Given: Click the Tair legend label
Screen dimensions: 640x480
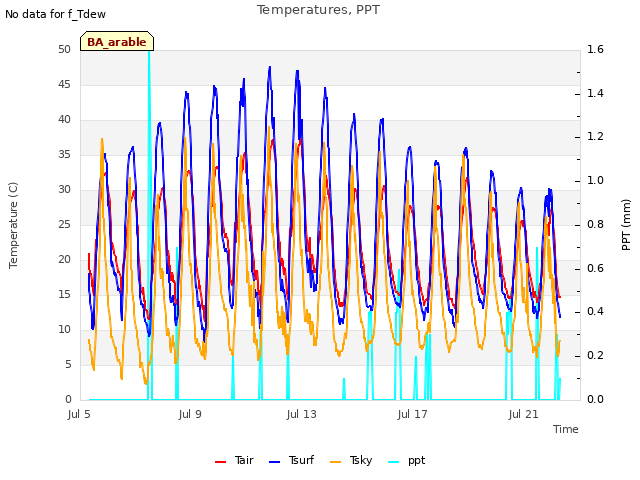Looking at the screenshot, I should coord(244,460).
